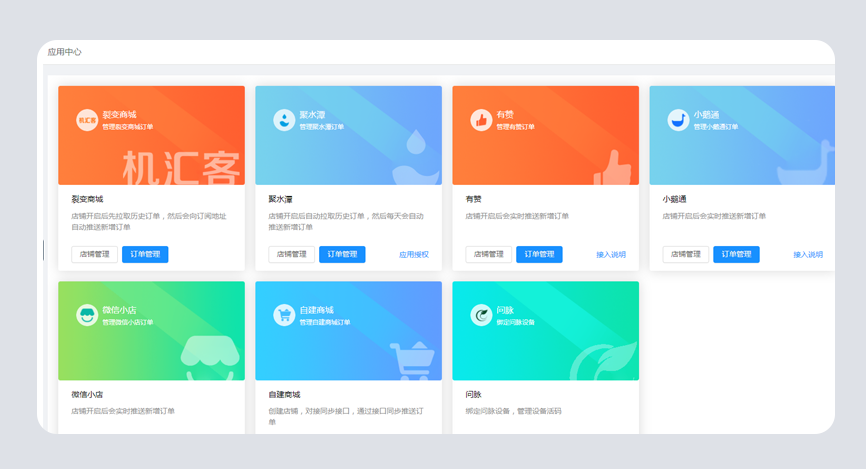Click the large cart graphic on 自建商城 banner
This screenshot has height=469, width=866.
pos(411,359)
